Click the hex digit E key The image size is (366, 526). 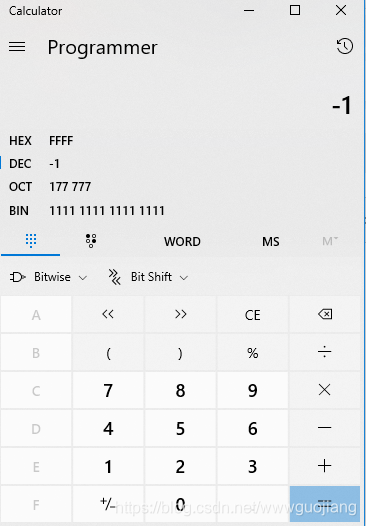(x=36, y=466)
